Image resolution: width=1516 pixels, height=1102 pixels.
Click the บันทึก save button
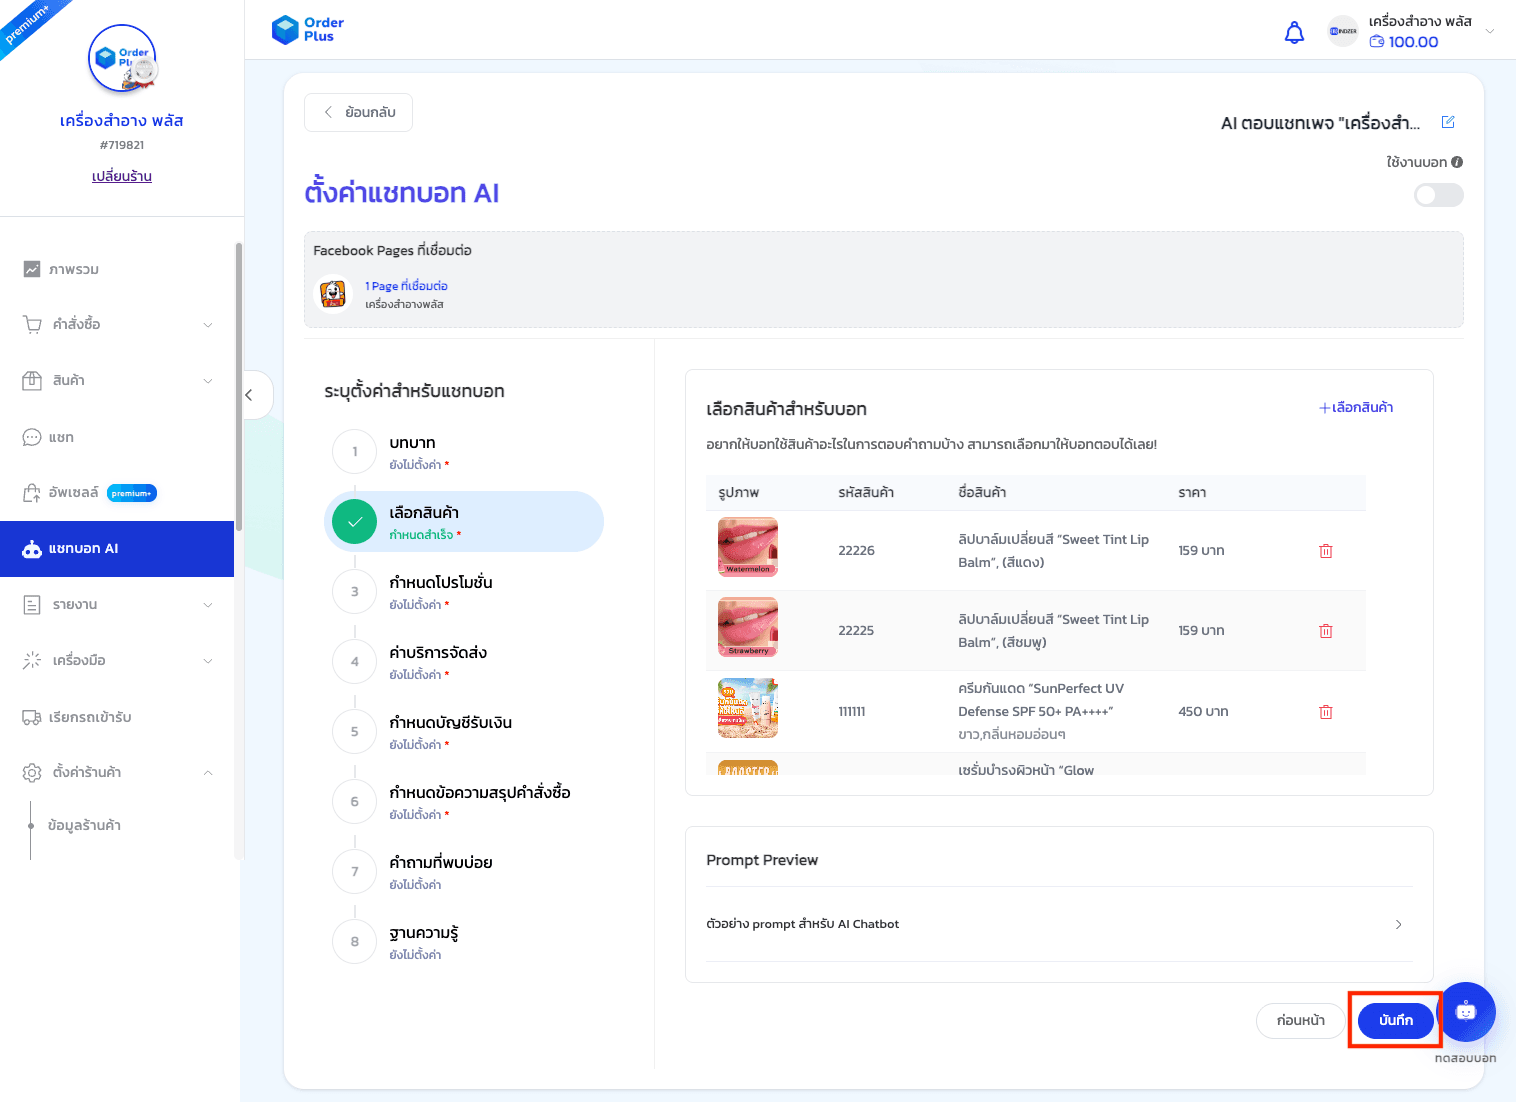pos(1395,1020)
